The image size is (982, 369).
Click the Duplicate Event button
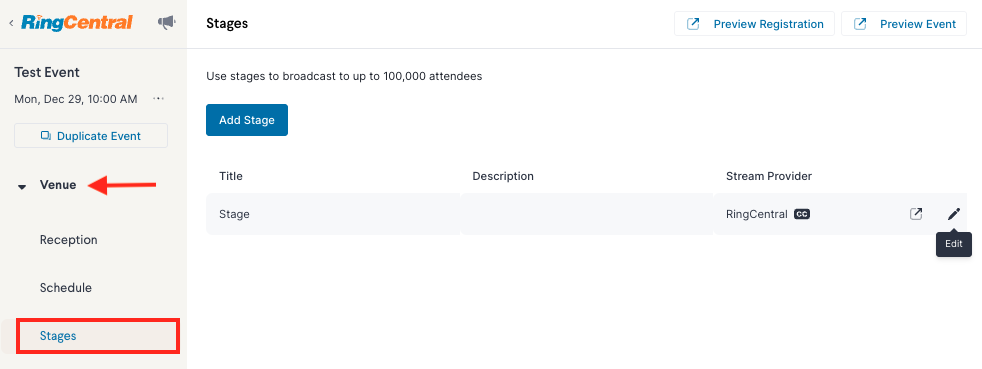(x=91, y=136)
